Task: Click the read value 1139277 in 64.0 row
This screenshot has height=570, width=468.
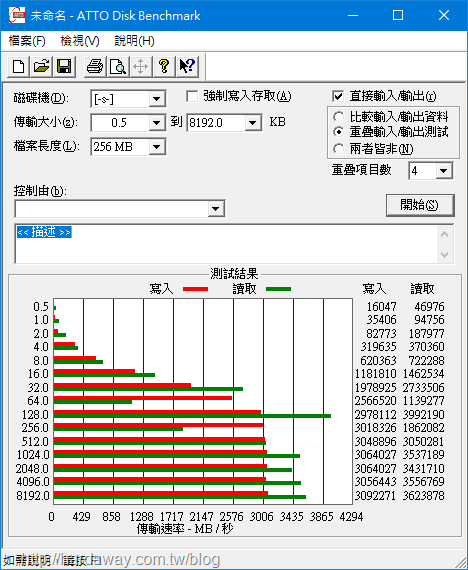Action: pyautogui.click(x=423, y=401)
